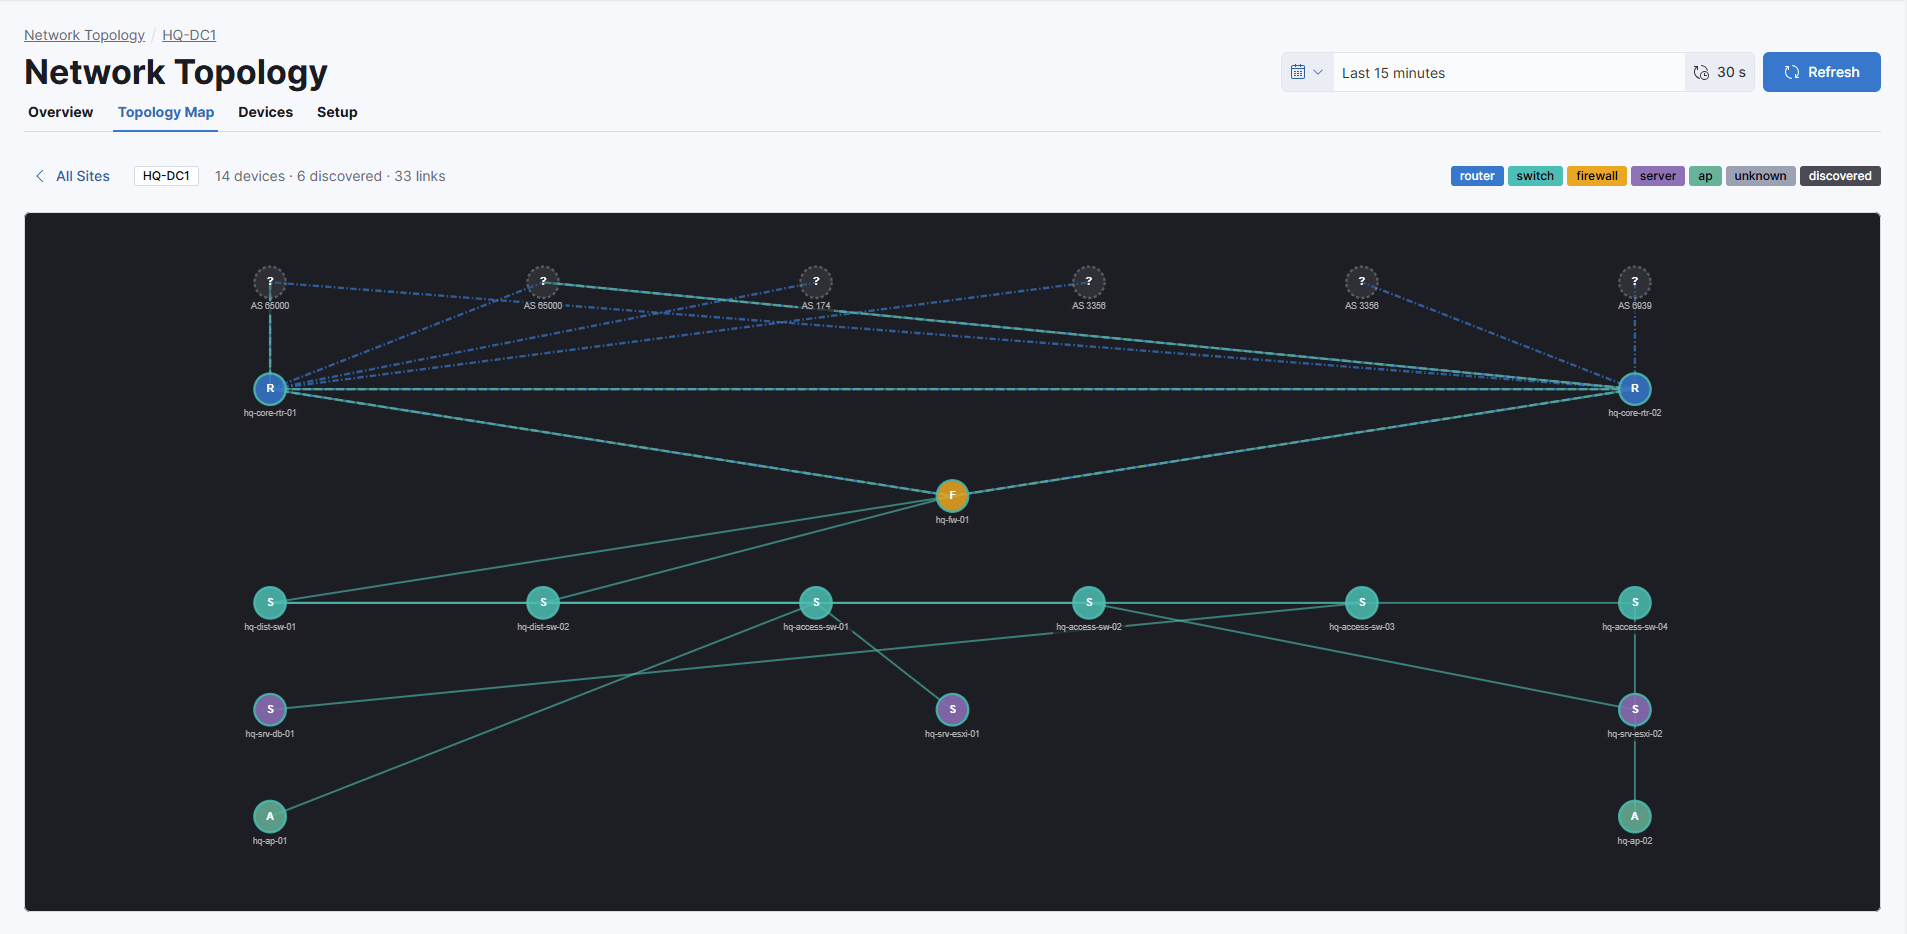Click the firewall legend badge
Screen dimensions: 1907x934
pyautogui.click(x=1597, y=176)
